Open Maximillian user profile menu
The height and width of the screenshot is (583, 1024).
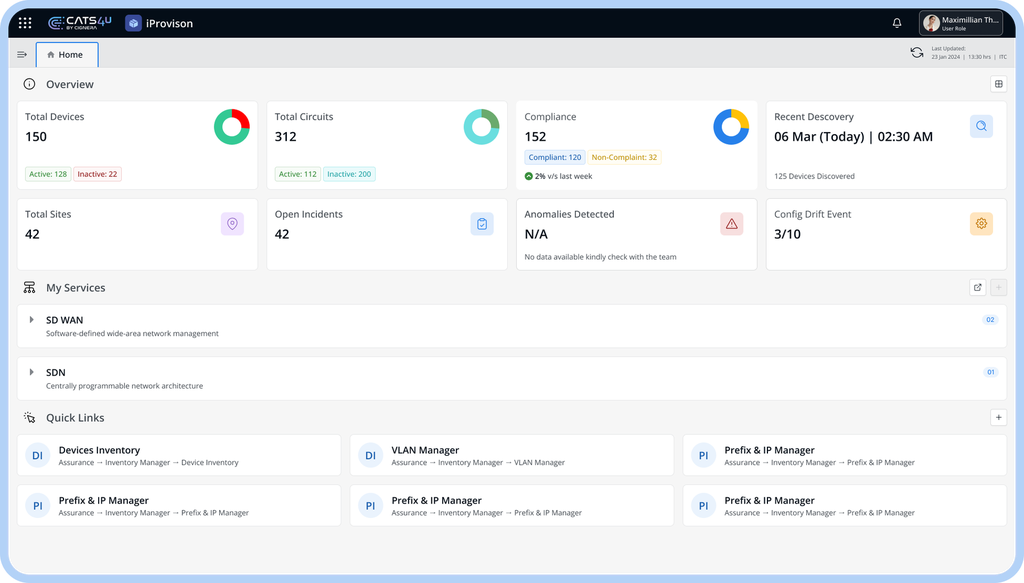point(961,24)
